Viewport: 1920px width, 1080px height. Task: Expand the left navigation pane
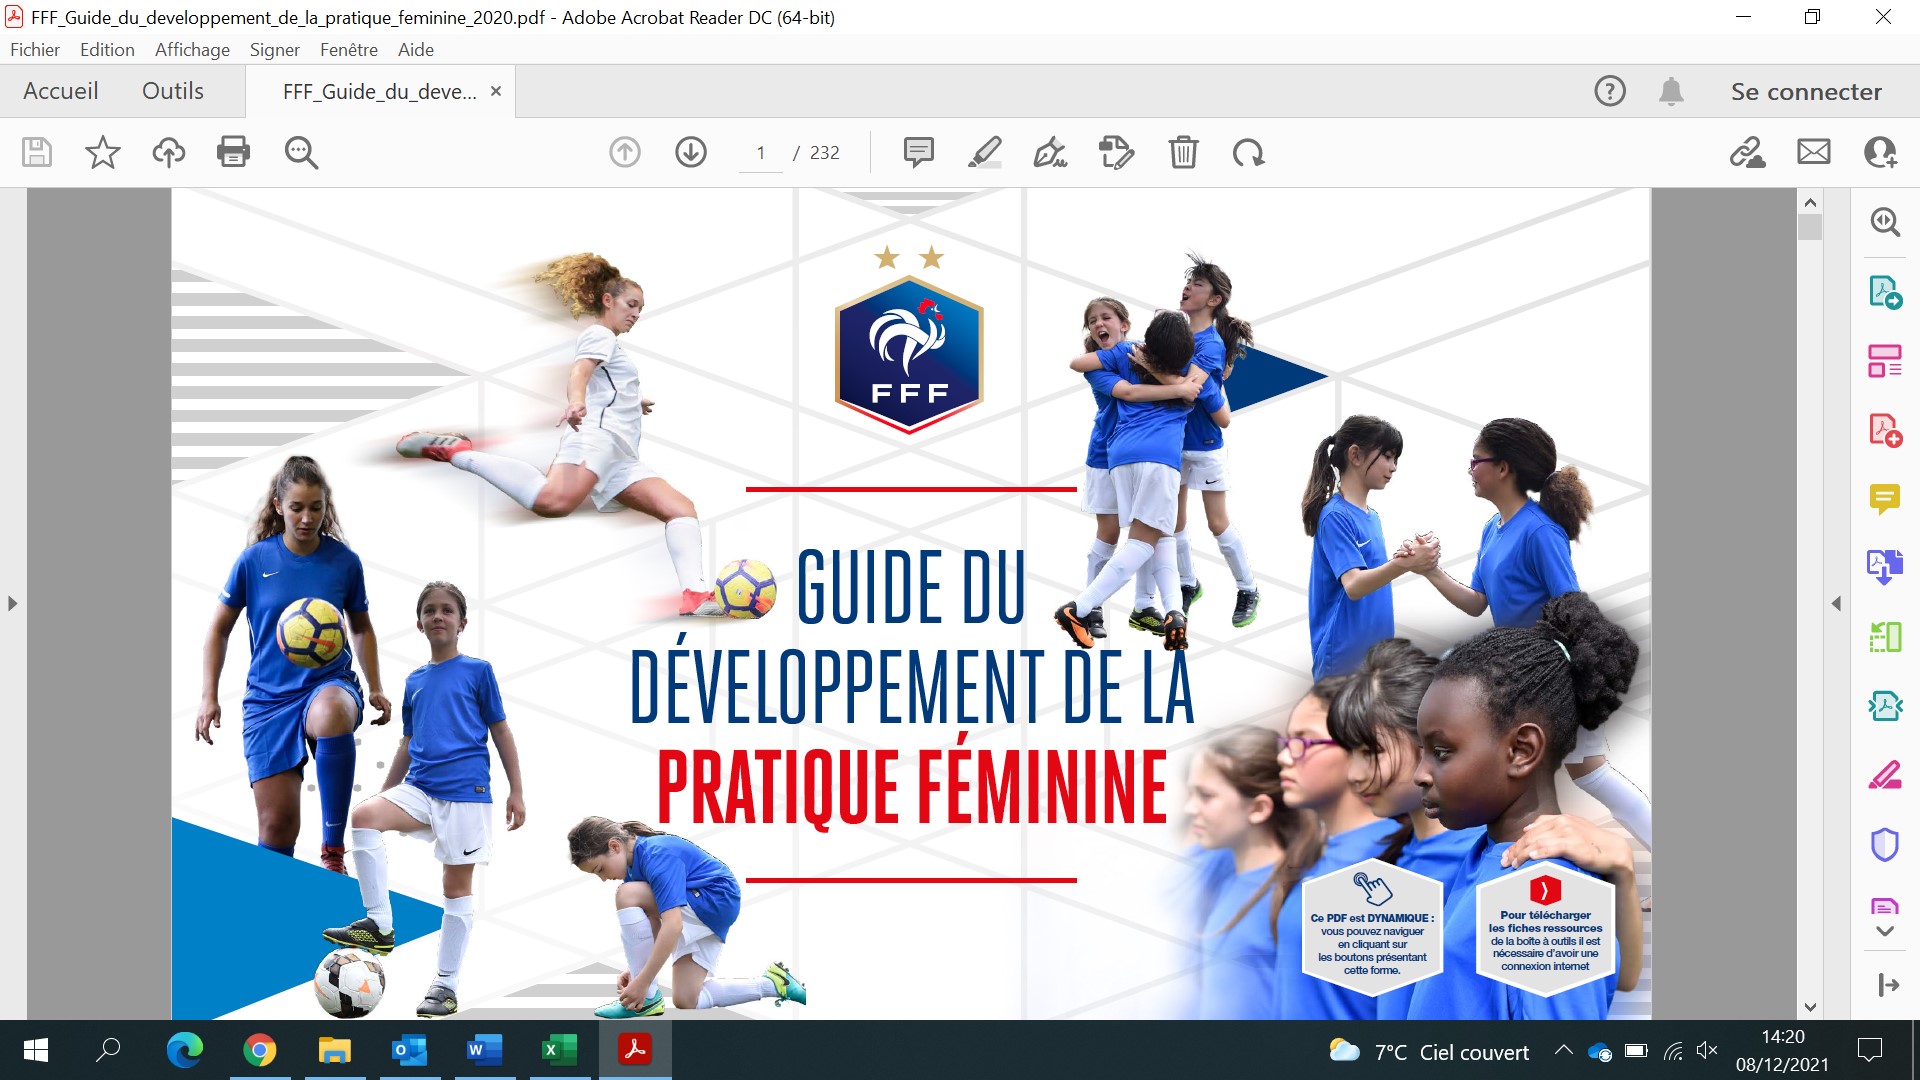click(12, 603)
